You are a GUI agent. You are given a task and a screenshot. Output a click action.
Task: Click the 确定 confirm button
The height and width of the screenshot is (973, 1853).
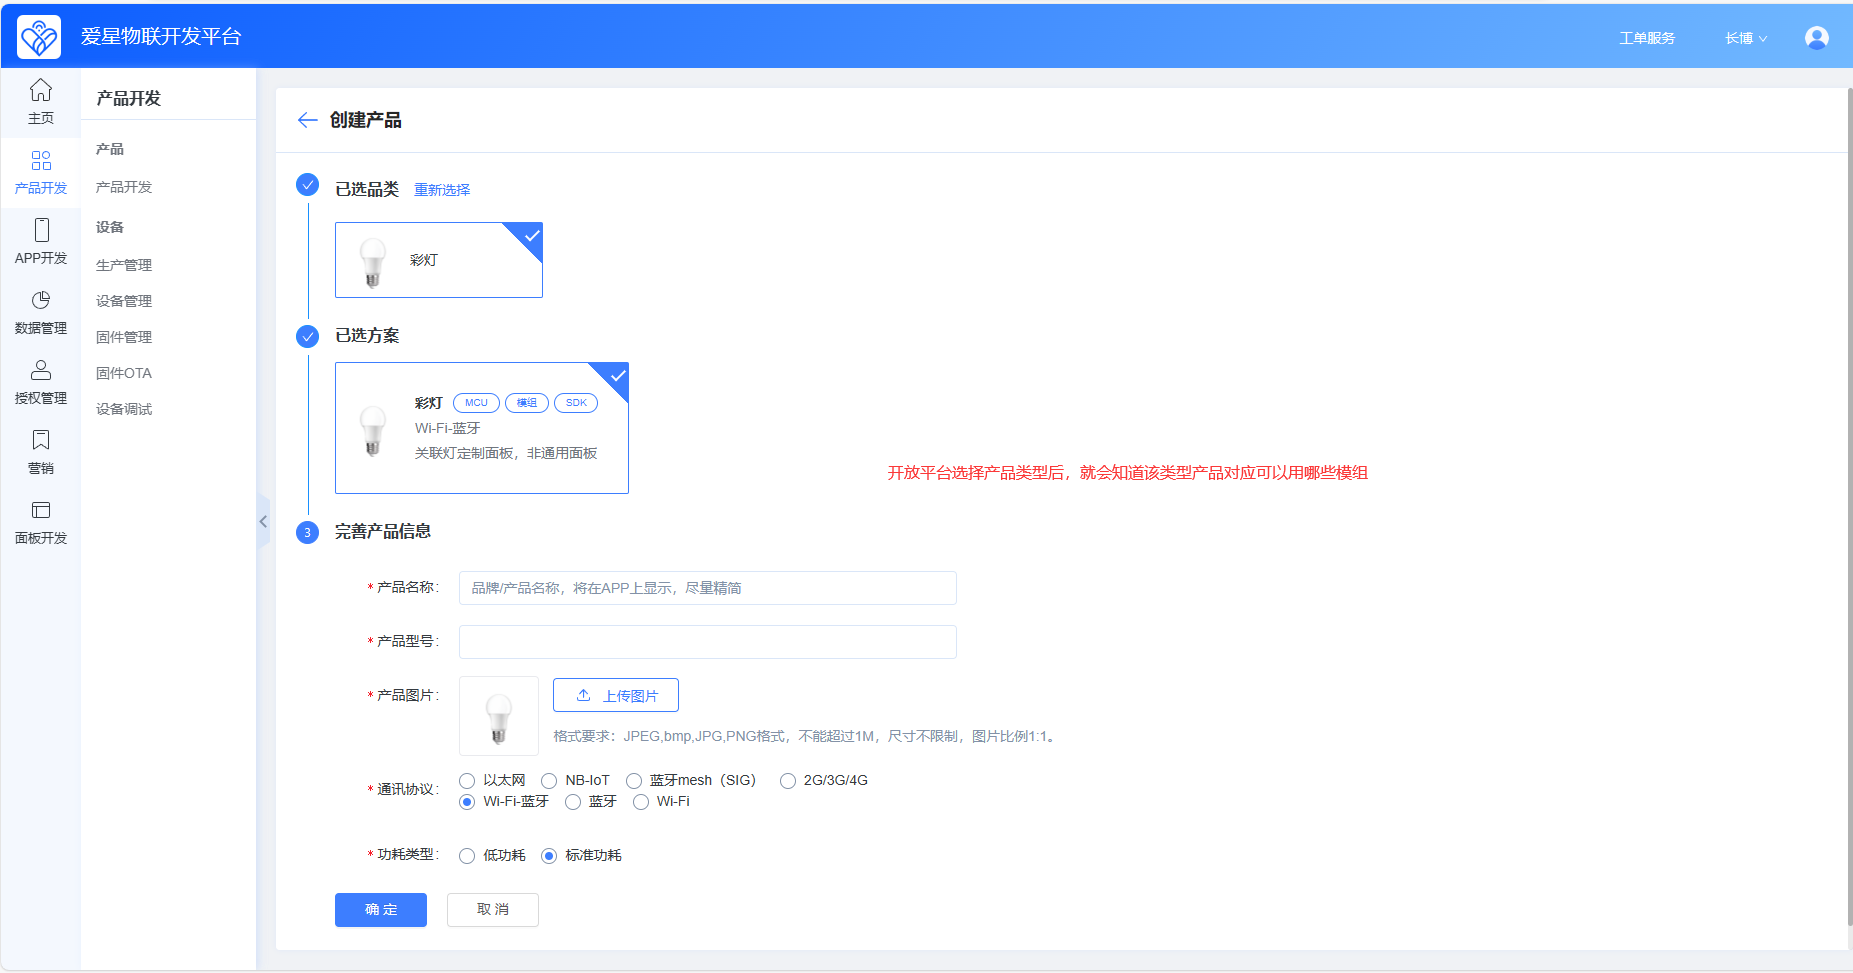pyautogui.click(x=381, y=910)
